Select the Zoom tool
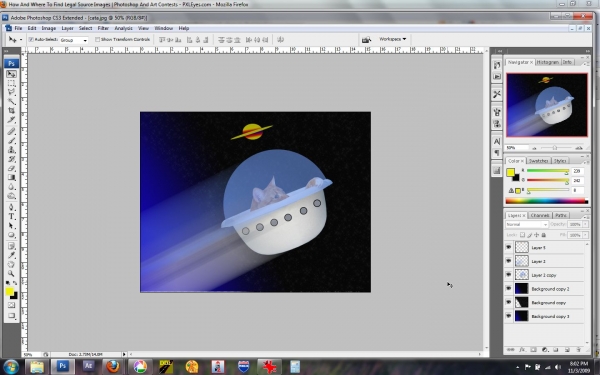The image size is (600, 375). [x=11, y=274]
